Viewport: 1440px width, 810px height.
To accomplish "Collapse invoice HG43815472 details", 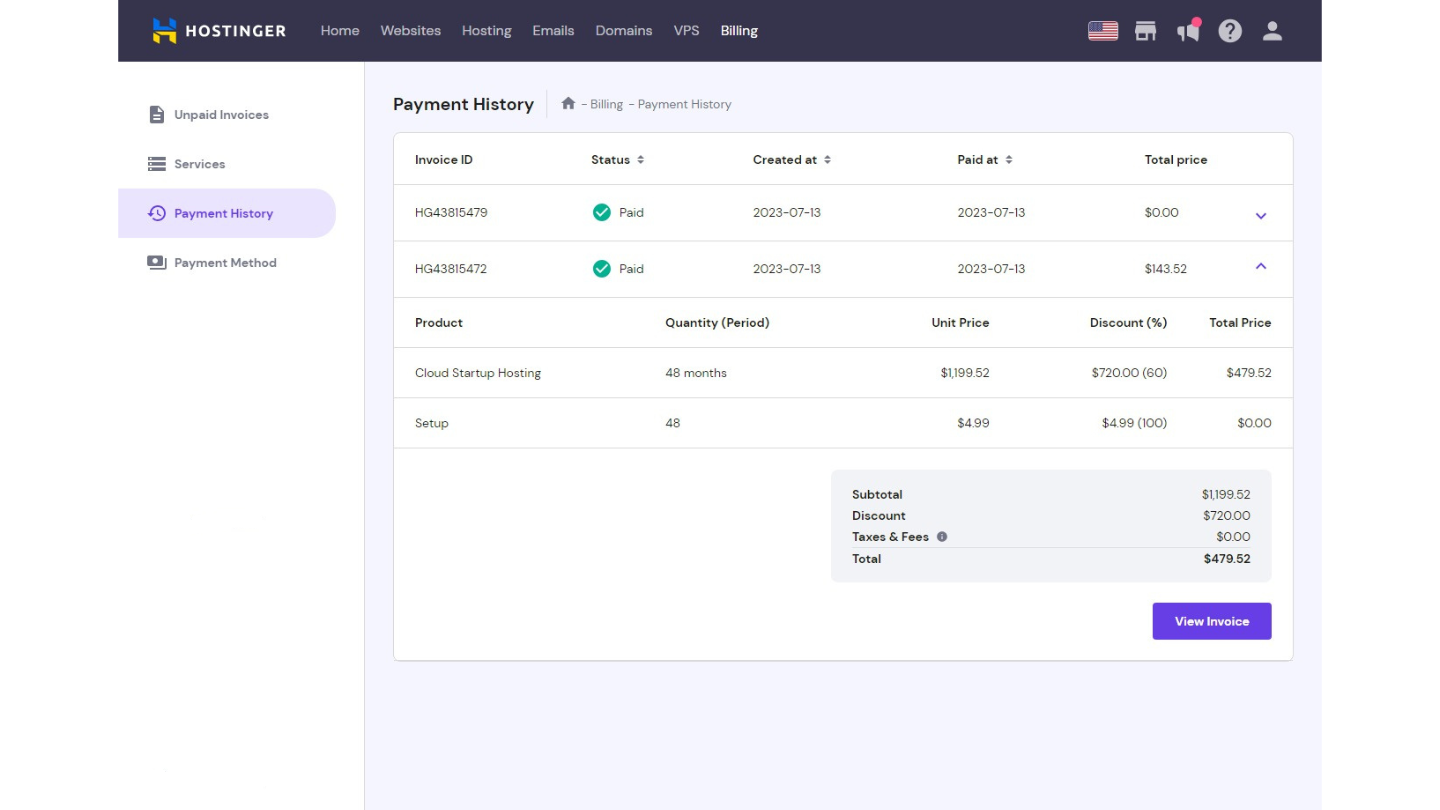I will click(x=1261, y=267).
